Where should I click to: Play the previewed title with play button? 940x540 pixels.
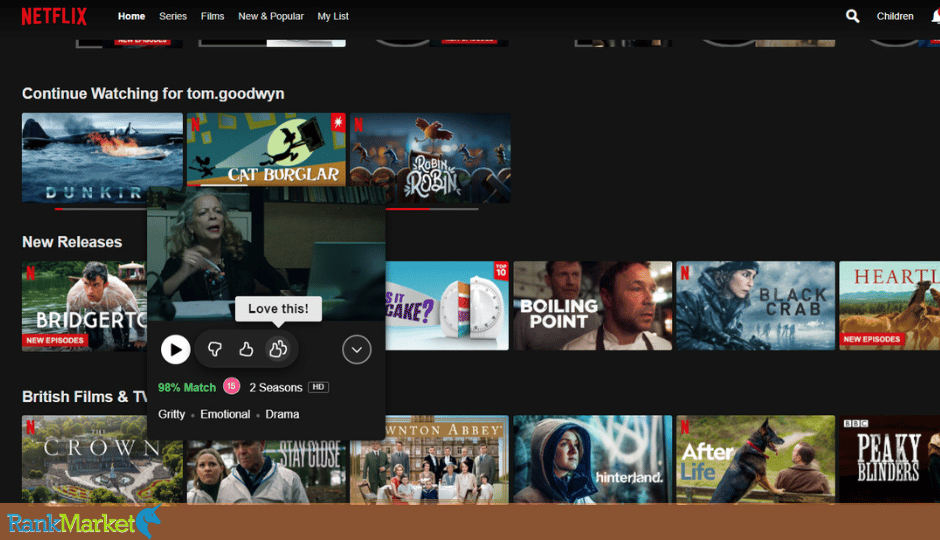tap(175, 349)
